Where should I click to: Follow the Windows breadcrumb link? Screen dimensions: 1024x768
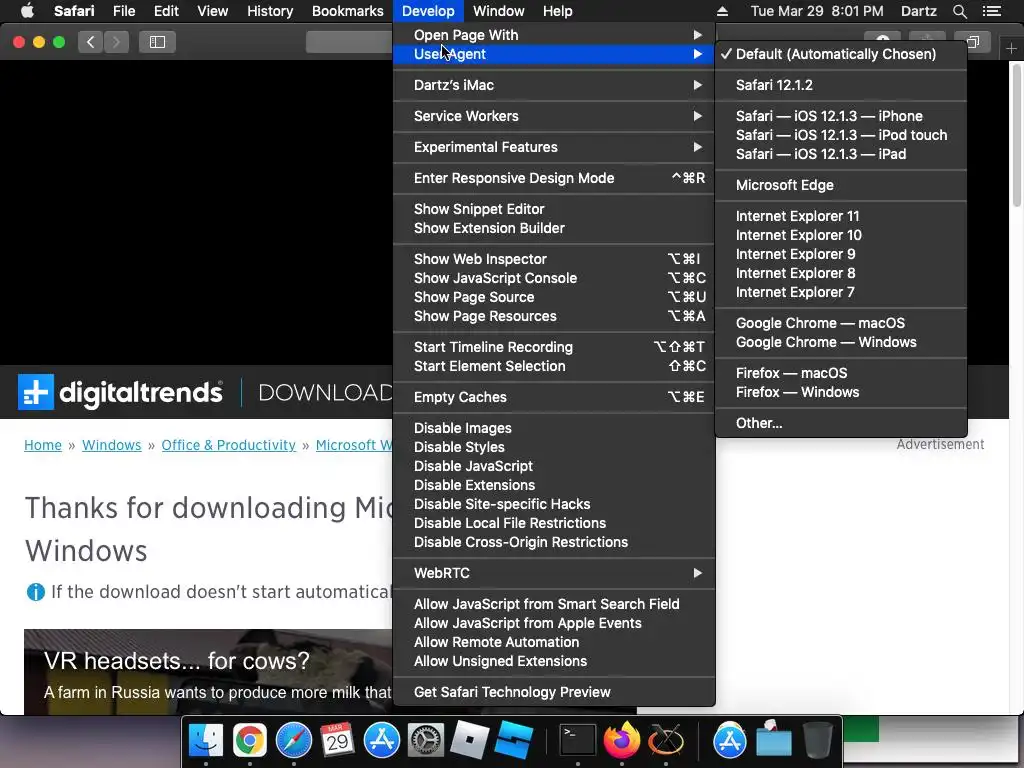112,445
